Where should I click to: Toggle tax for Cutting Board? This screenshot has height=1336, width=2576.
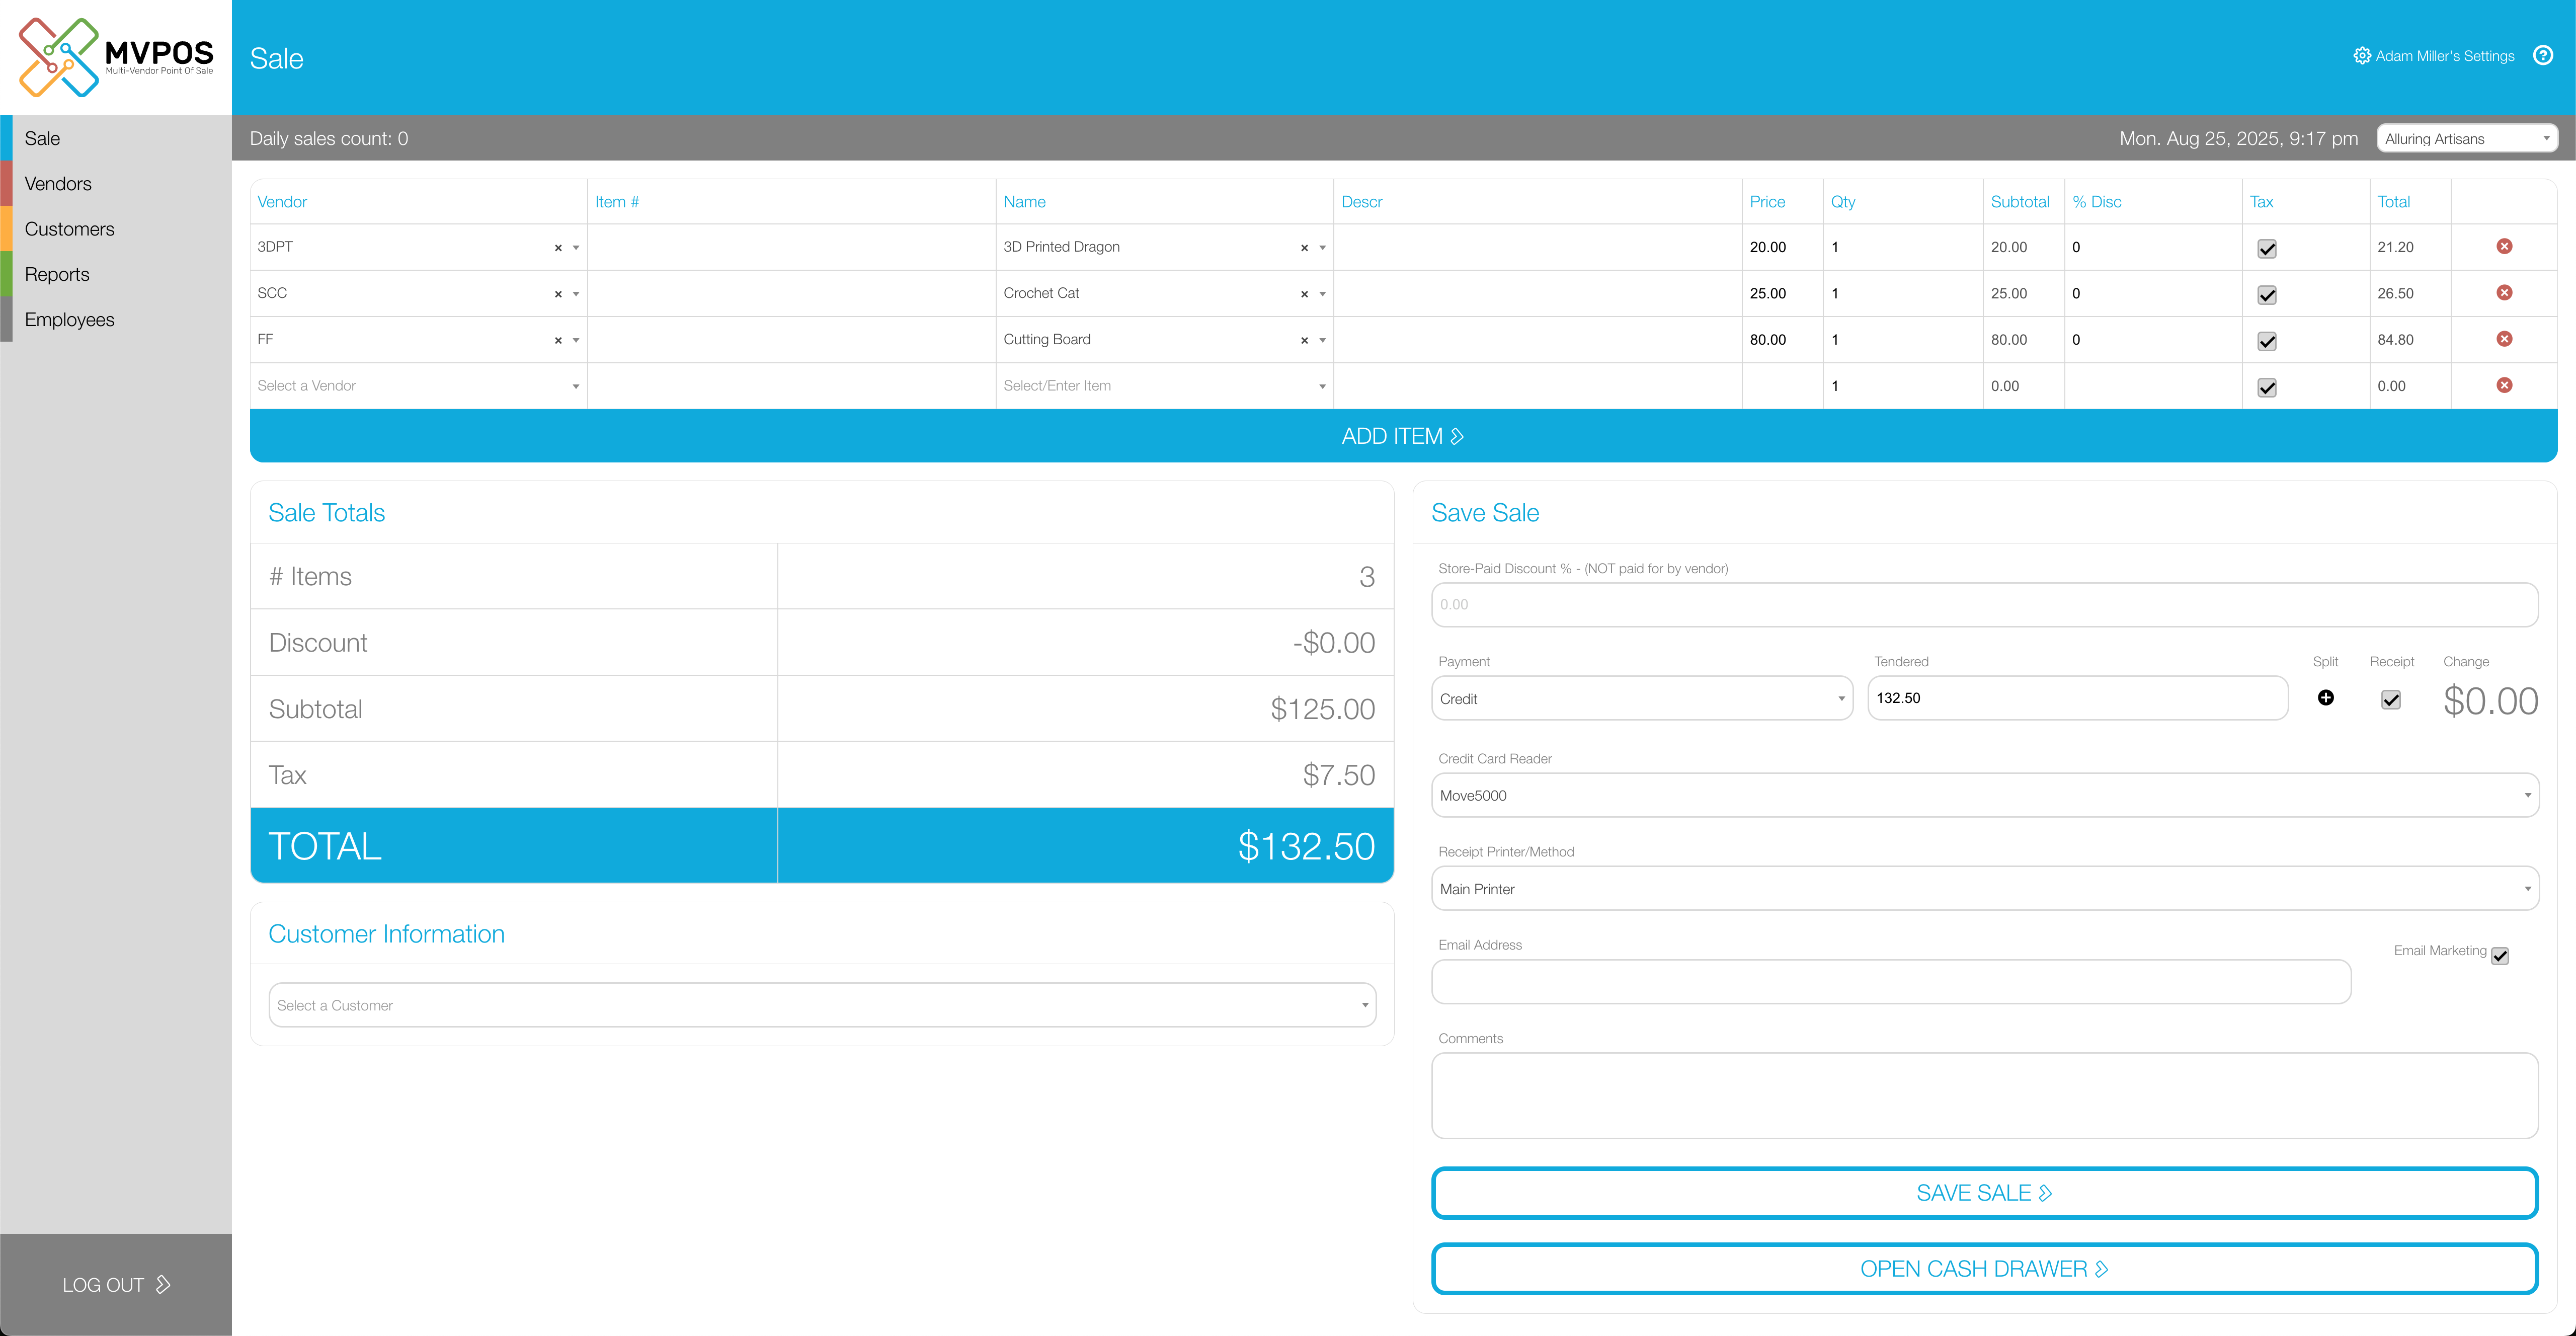pyautogui.click(x=2267, y=341)
